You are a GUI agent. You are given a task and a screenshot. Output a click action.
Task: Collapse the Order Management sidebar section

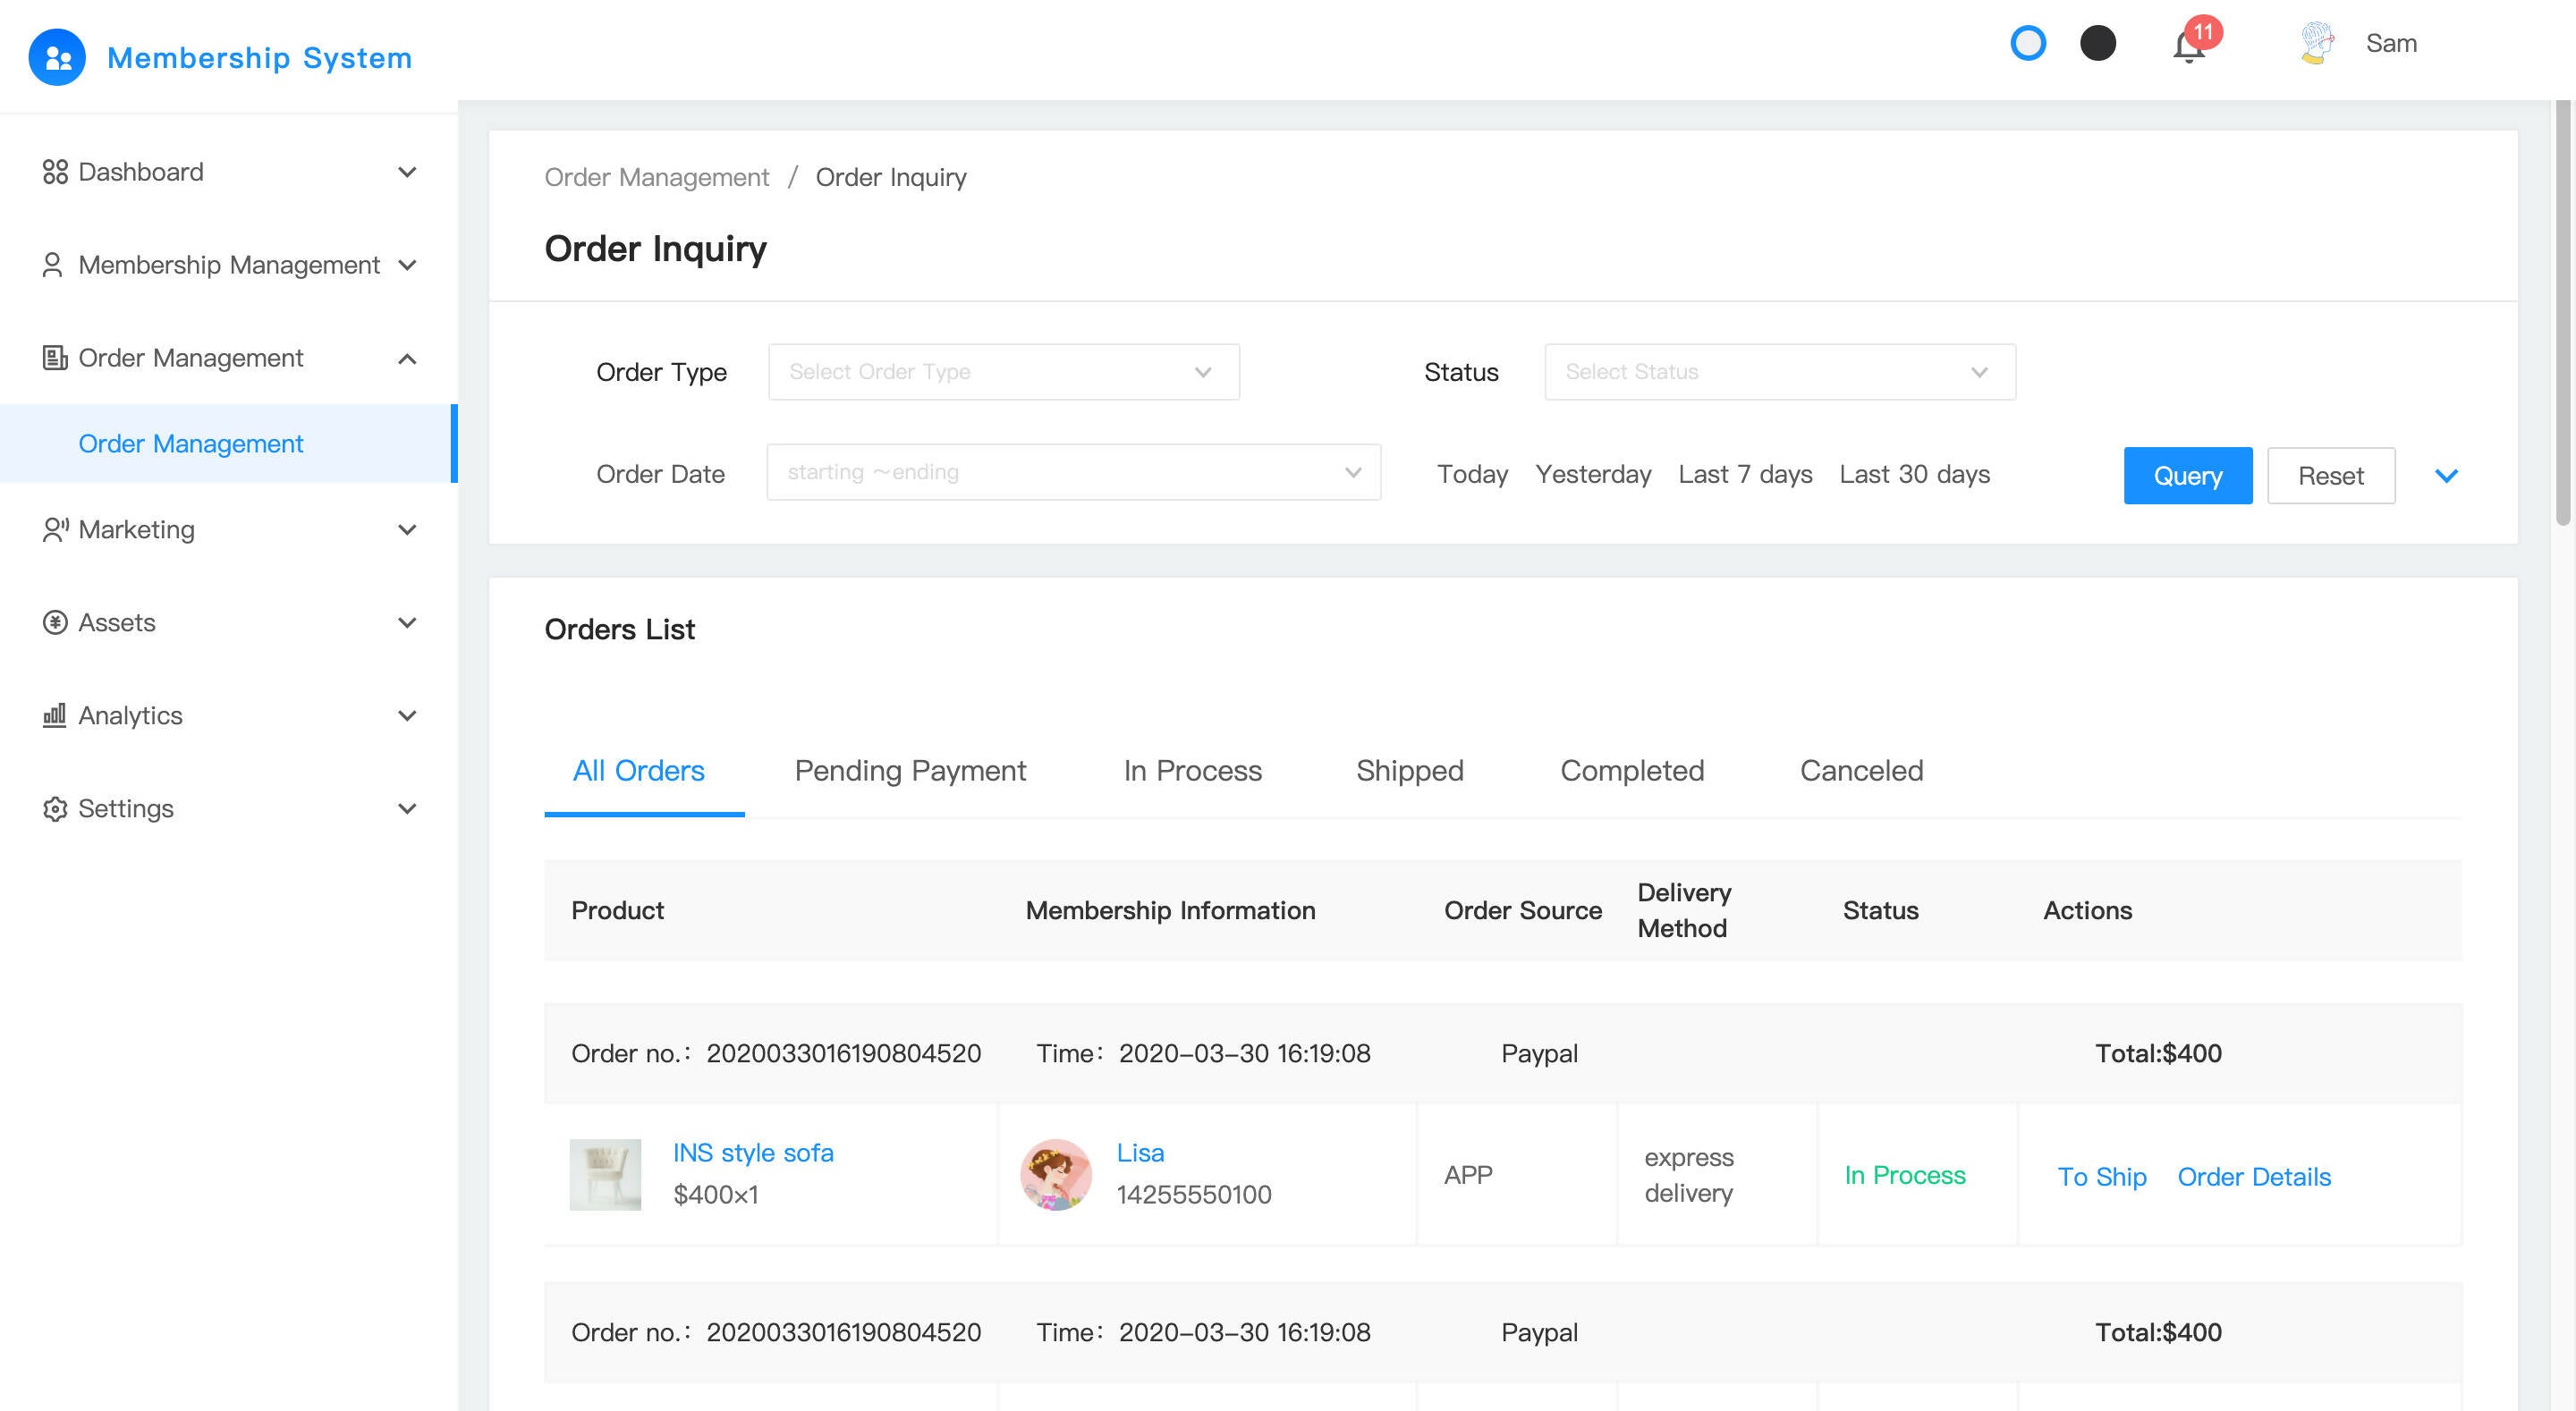(x=407, y=358)
